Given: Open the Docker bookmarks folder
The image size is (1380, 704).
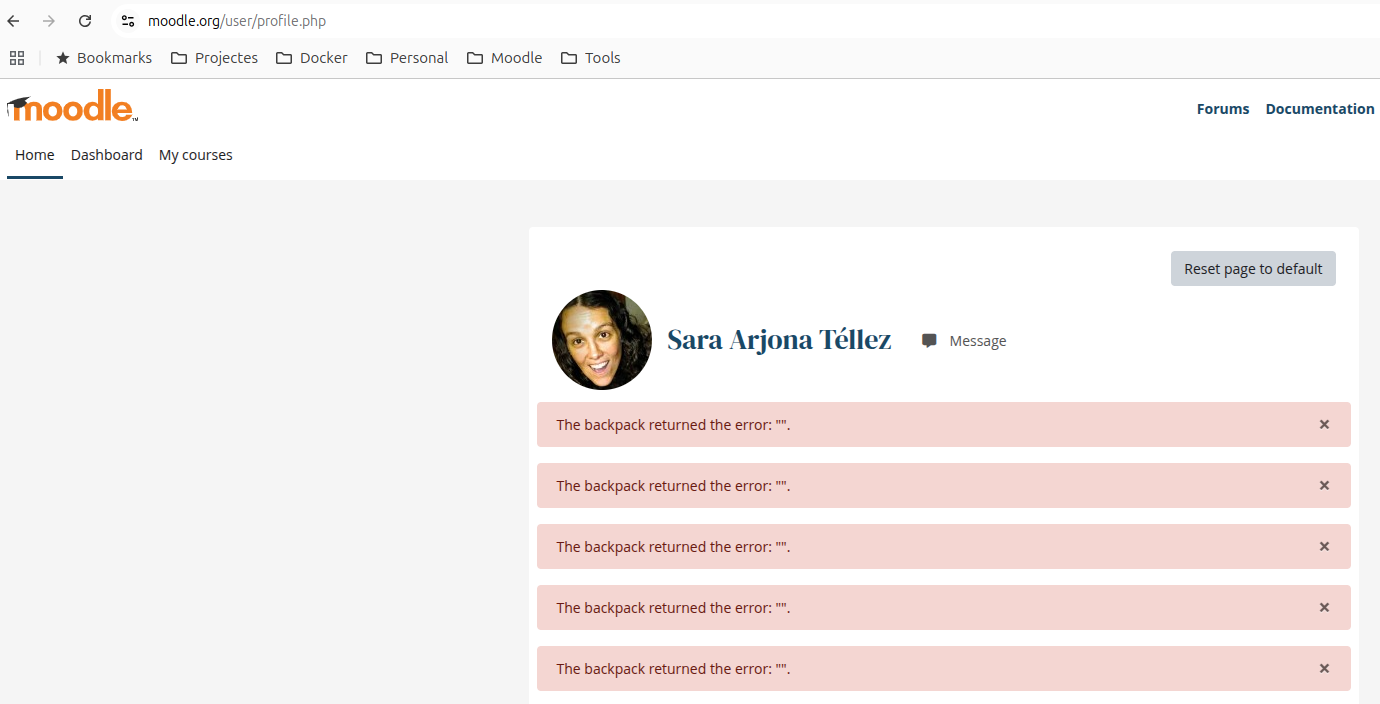Looking at the screenshot, I should coord(312,58).
